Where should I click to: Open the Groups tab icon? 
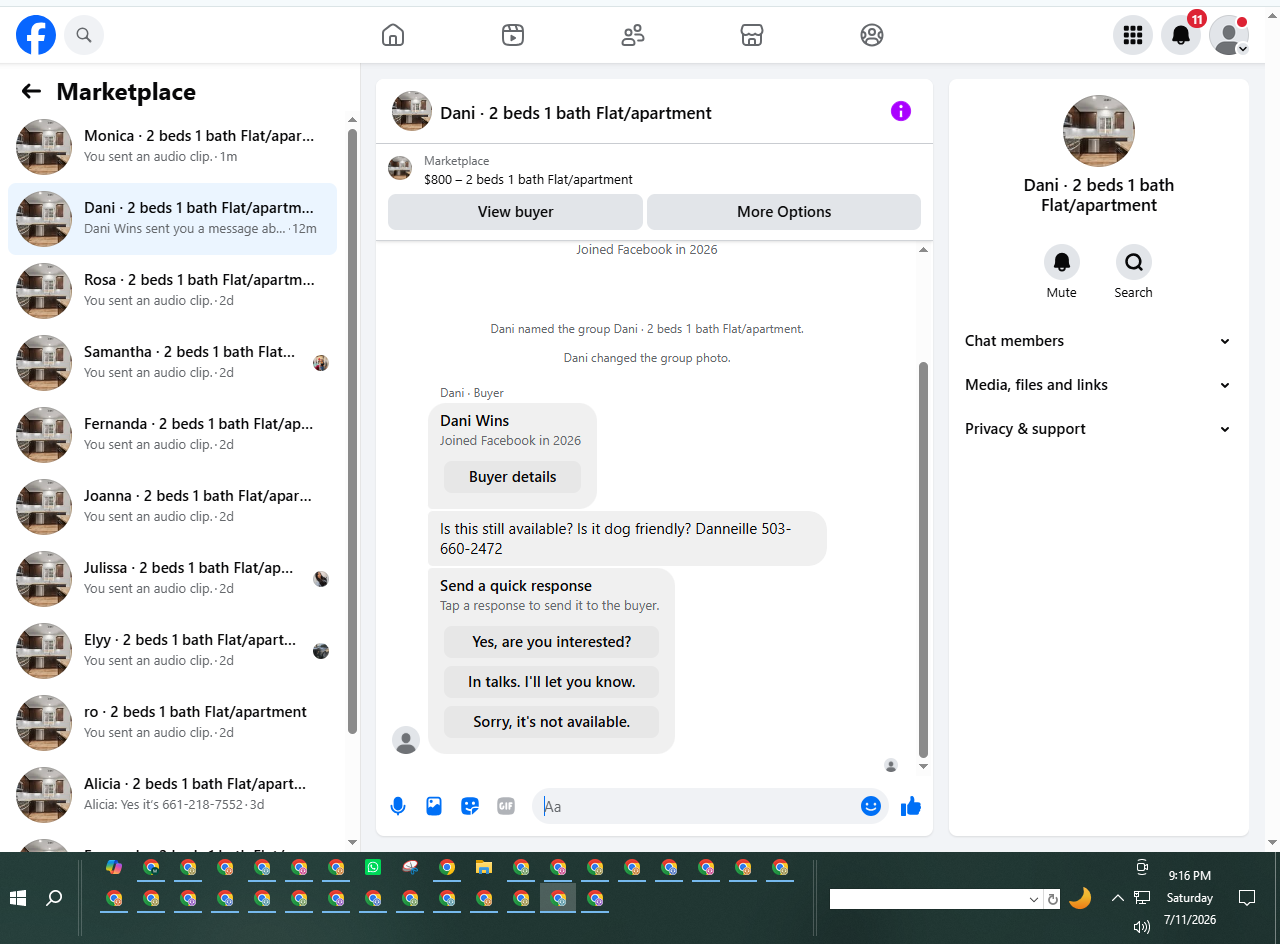(872, 35)
